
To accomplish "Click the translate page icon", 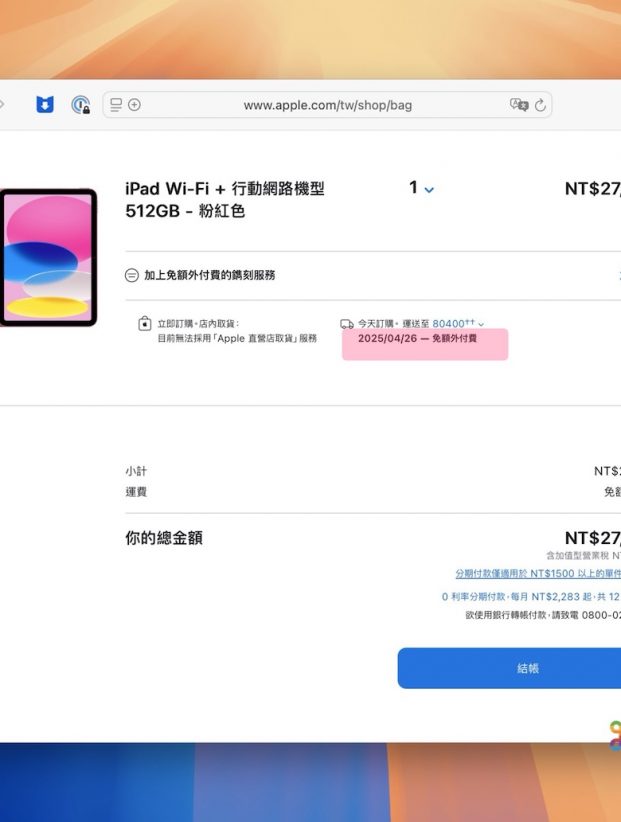I will point(518,105).
